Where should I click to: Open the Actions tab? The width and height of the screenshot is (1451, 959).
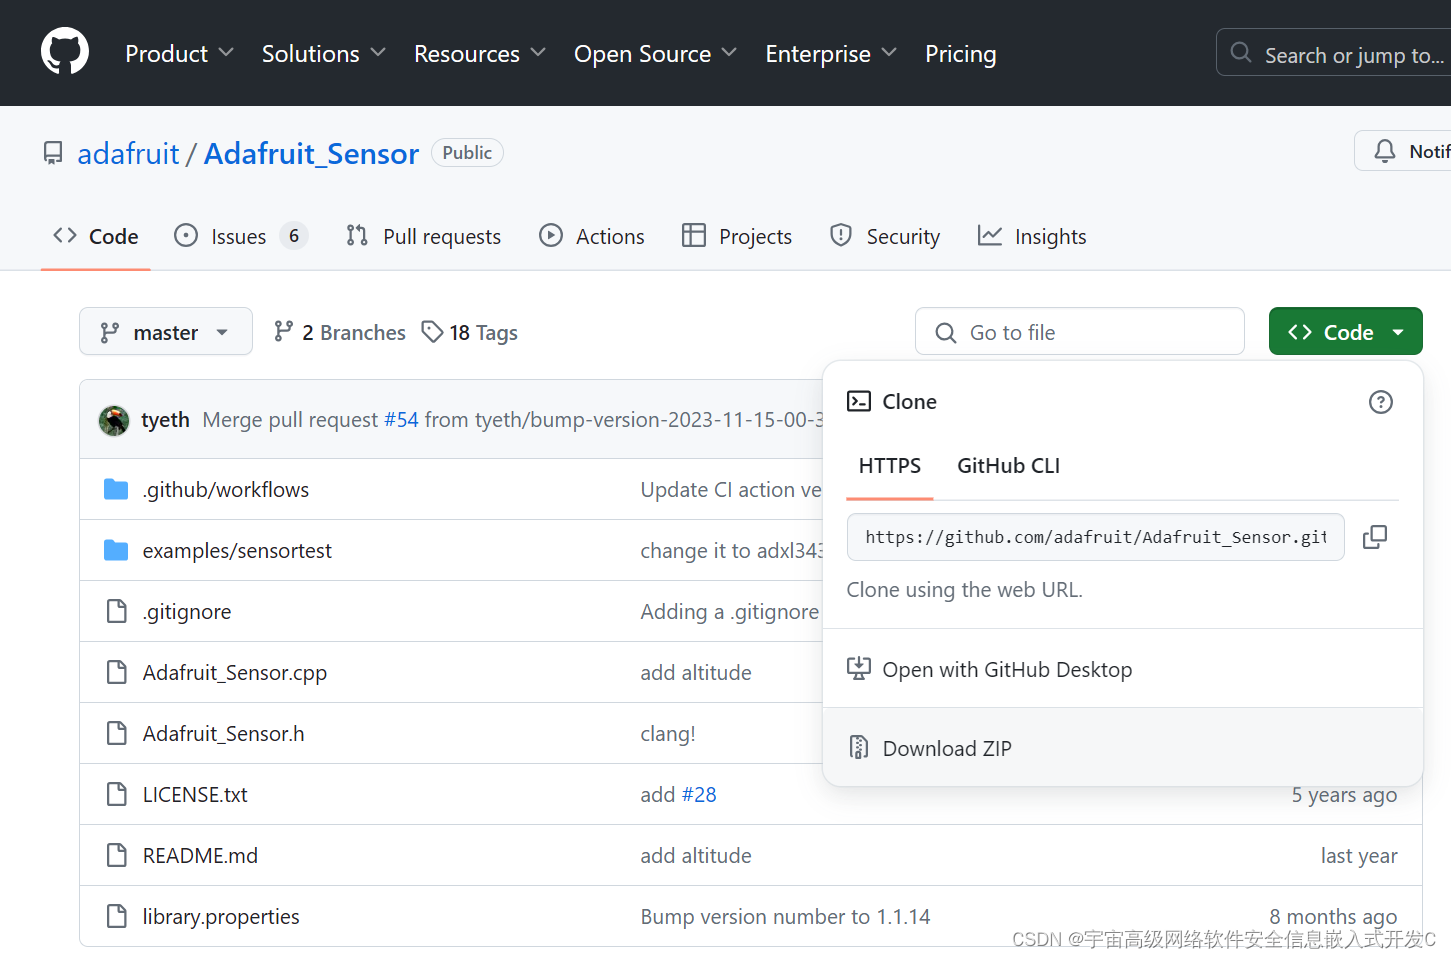[x=592, y=236]
